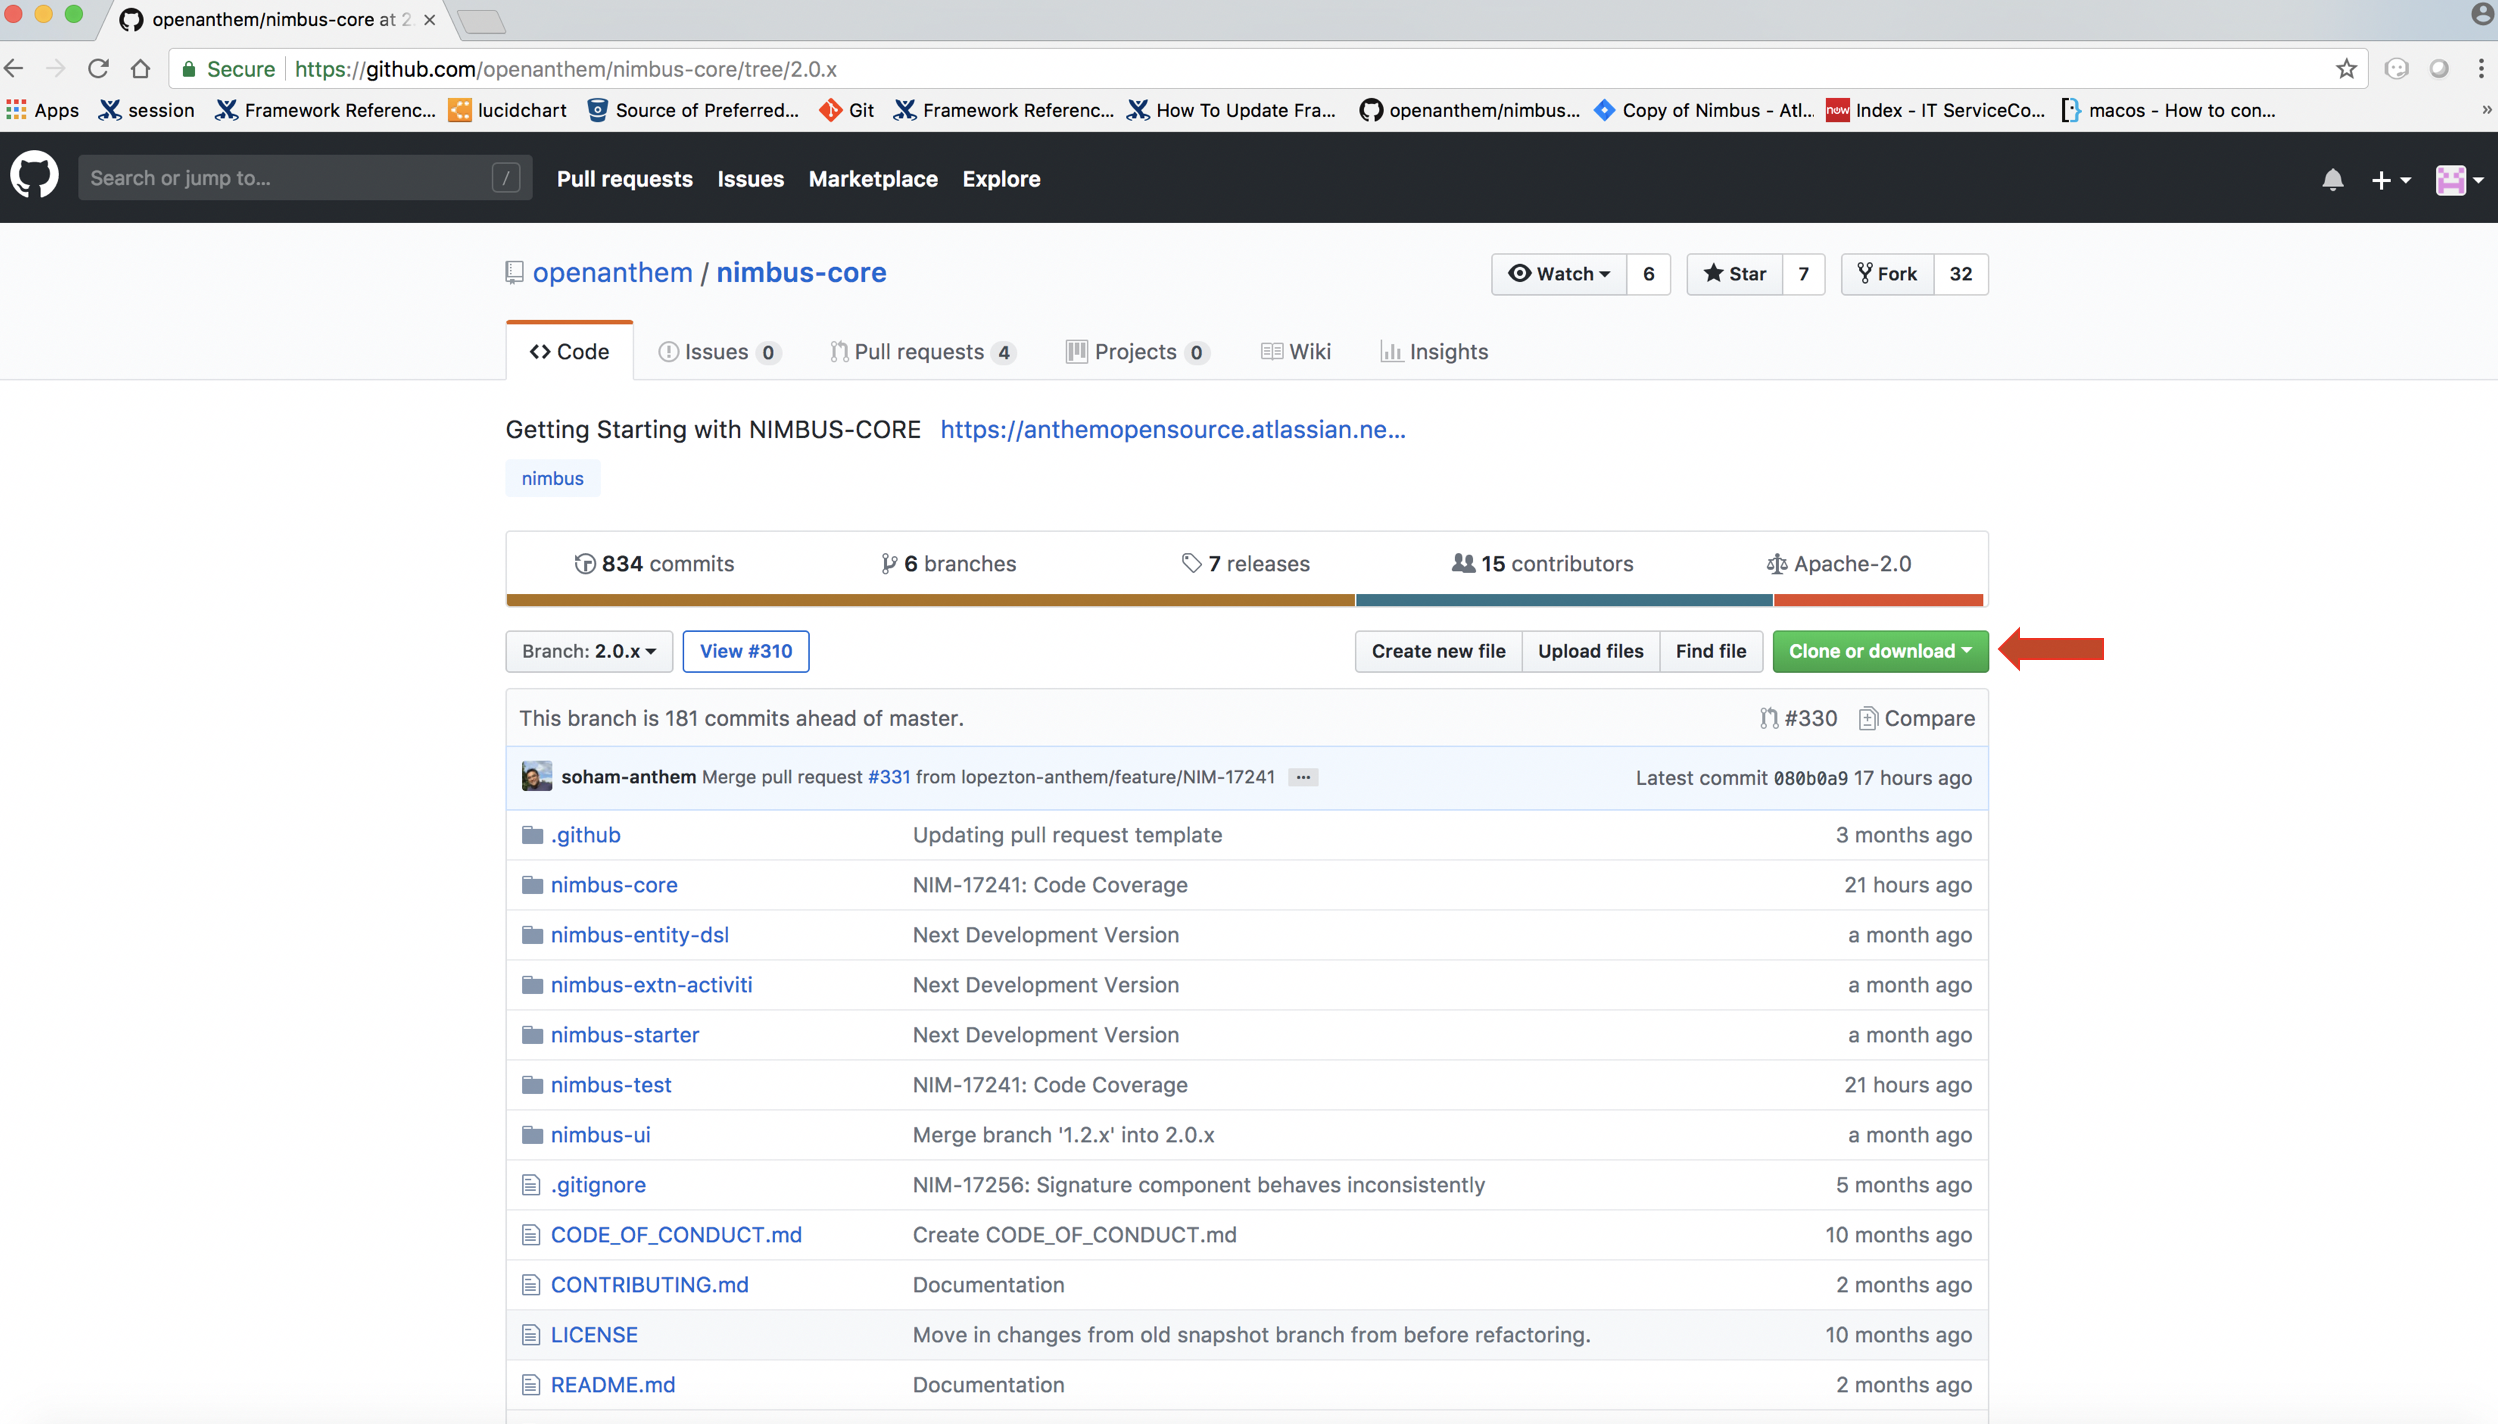Focus the Search or jump to field
The width and height of the screenshot is (2498, 1424).
[x=305, y=177]
